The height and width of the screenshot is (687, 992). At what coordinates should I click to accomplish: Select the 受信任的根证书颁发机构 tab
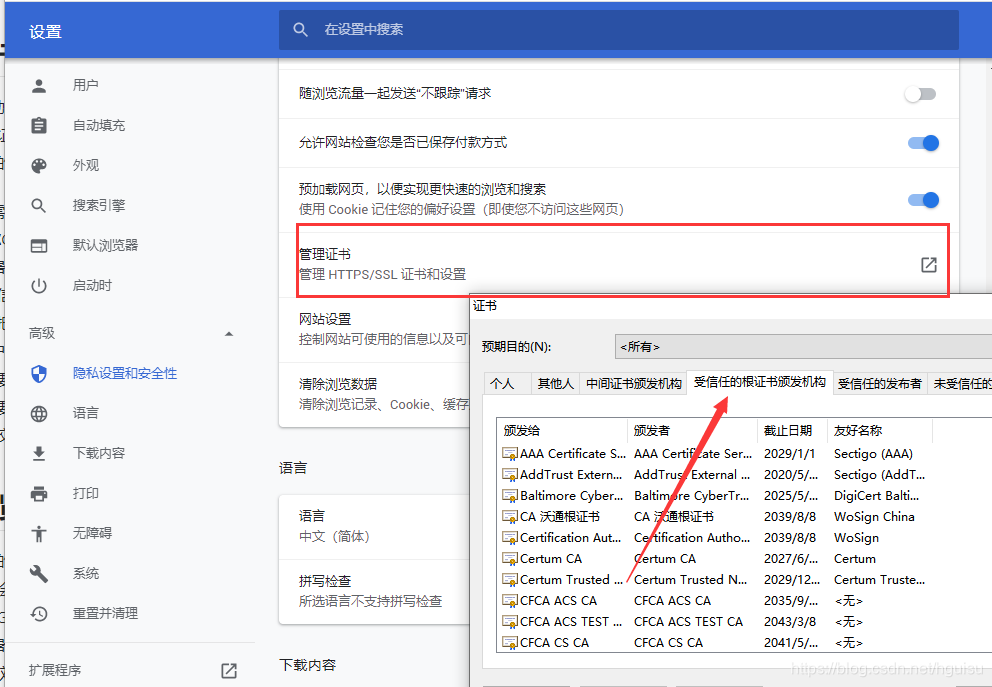(760, 382)
